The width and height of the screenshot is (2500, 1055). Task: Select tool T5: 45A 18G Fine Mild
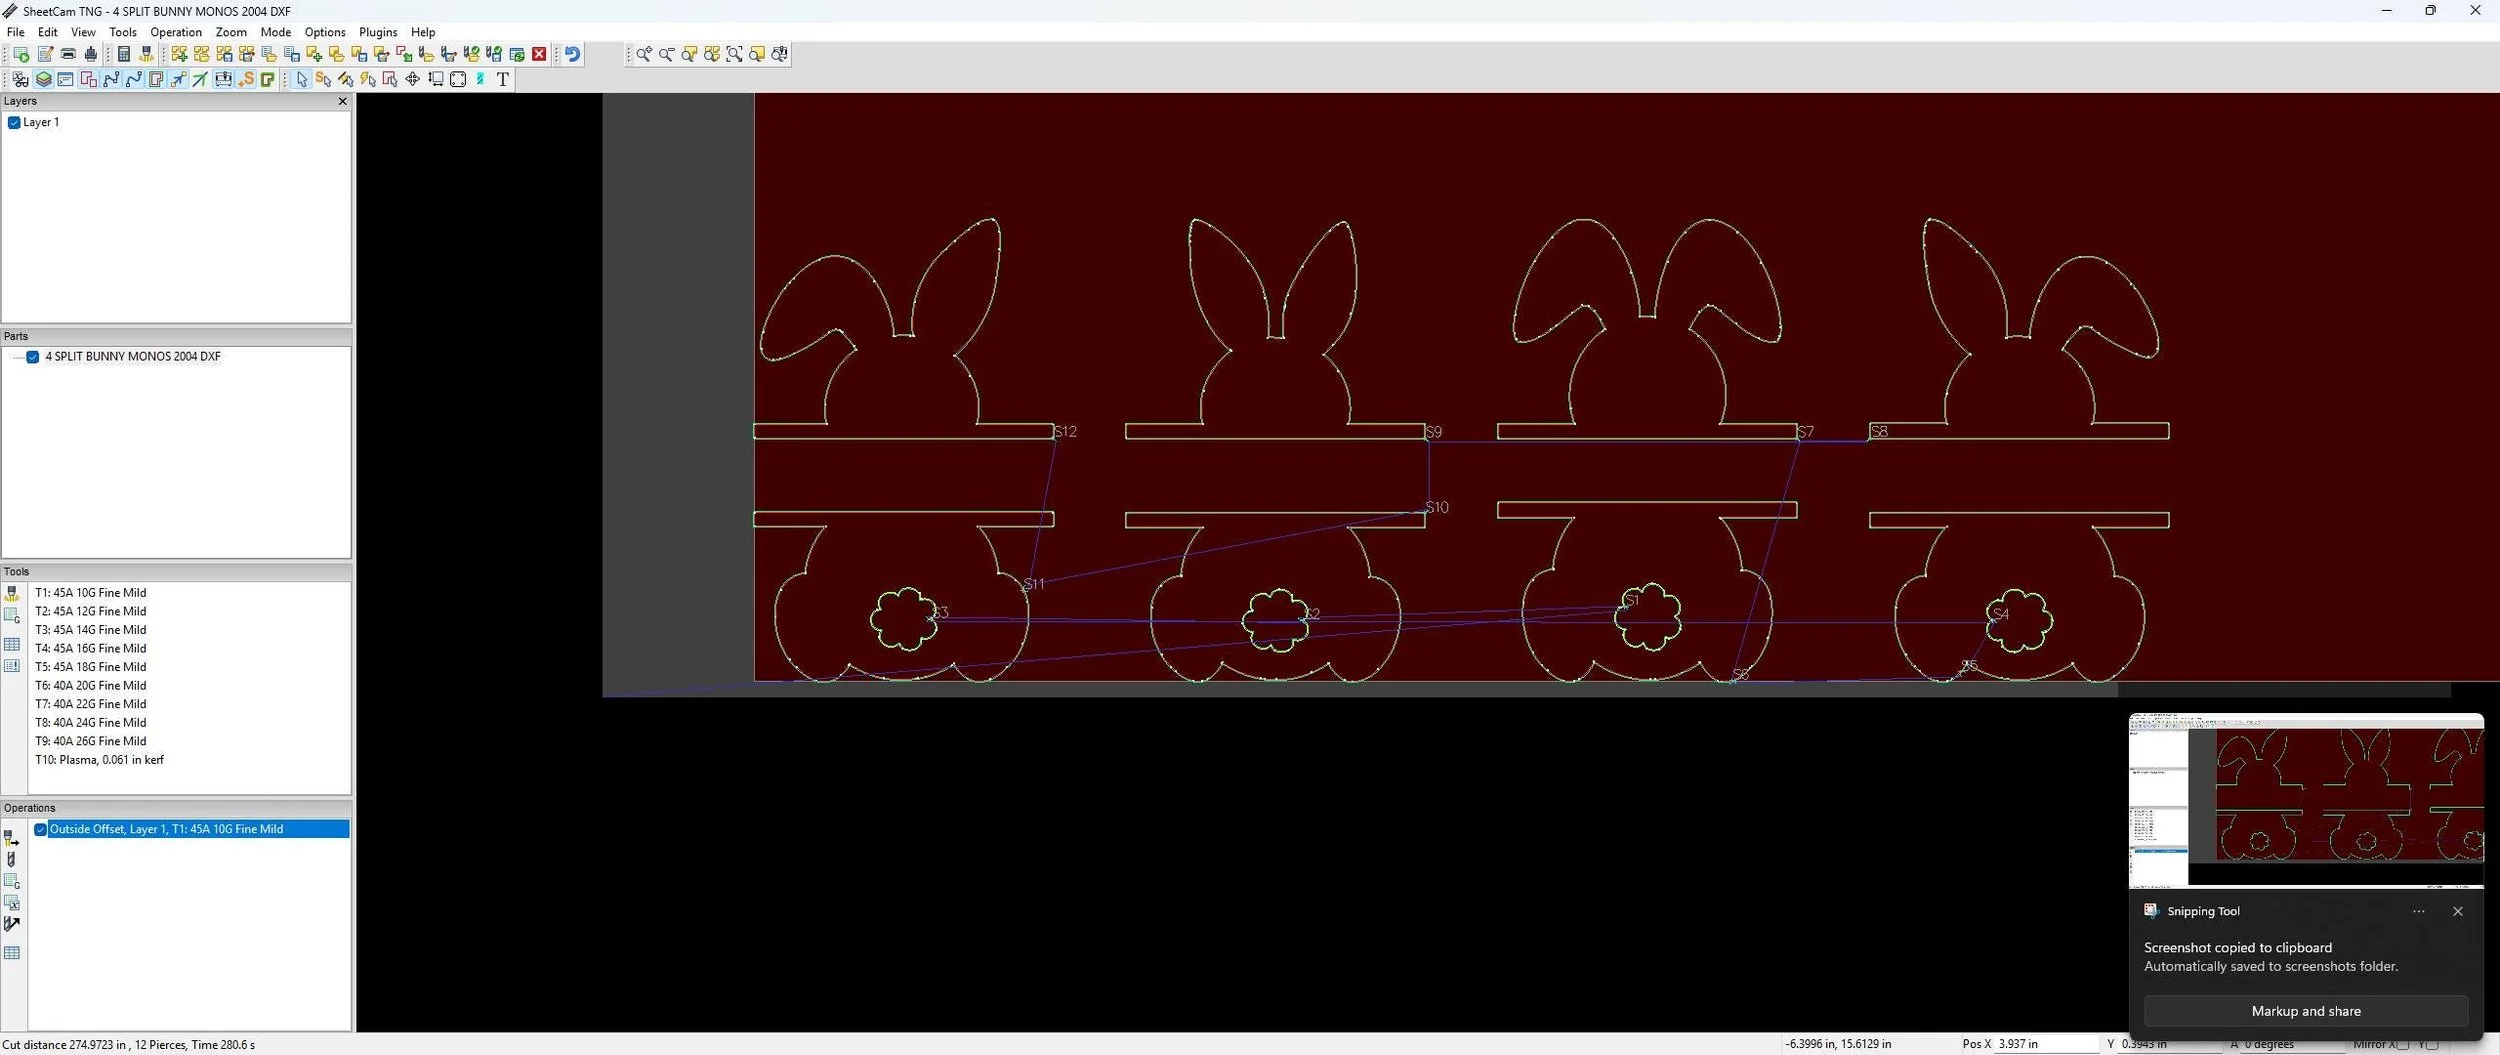[91, 667]
